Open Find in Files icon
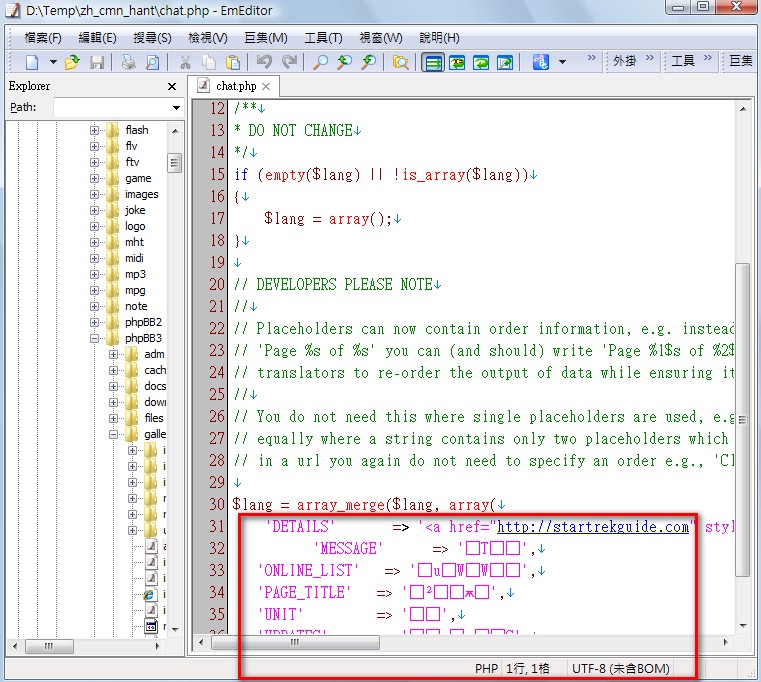This screenshot has width=761, height=682. click(400, 62)
